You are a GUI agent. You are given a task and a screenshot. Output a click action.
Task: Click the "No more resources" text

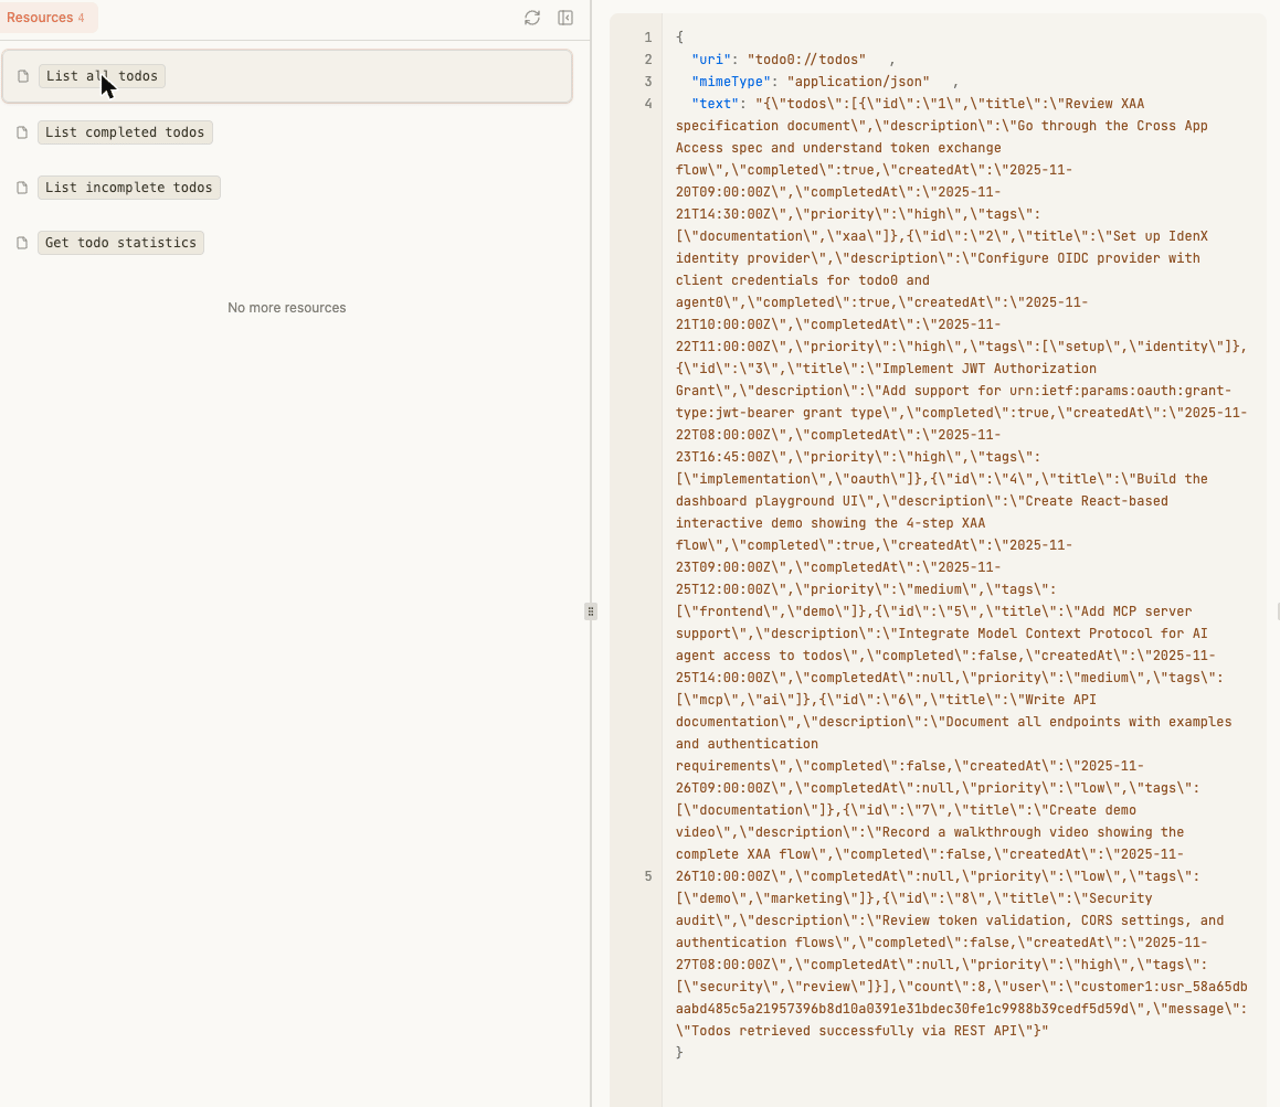pyautogui.click(x=287, y=308)
